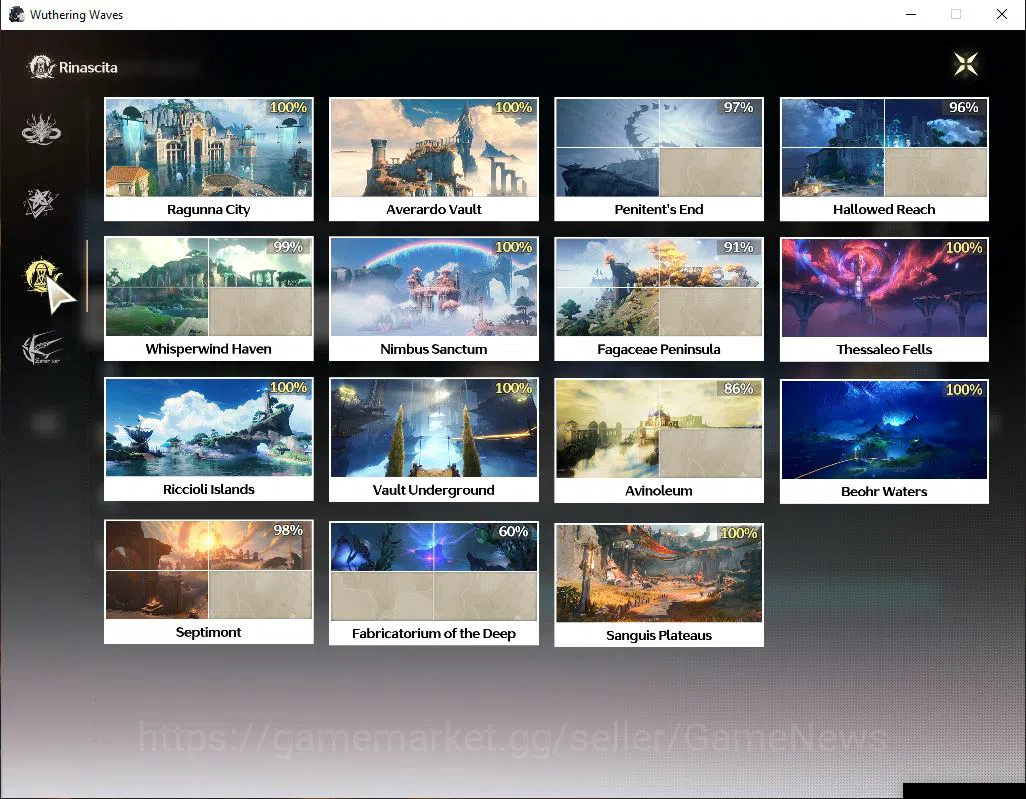Screen dimensions: 1026x799
Task: Select the second region emblem in sidebar
Action: (41, 203)
